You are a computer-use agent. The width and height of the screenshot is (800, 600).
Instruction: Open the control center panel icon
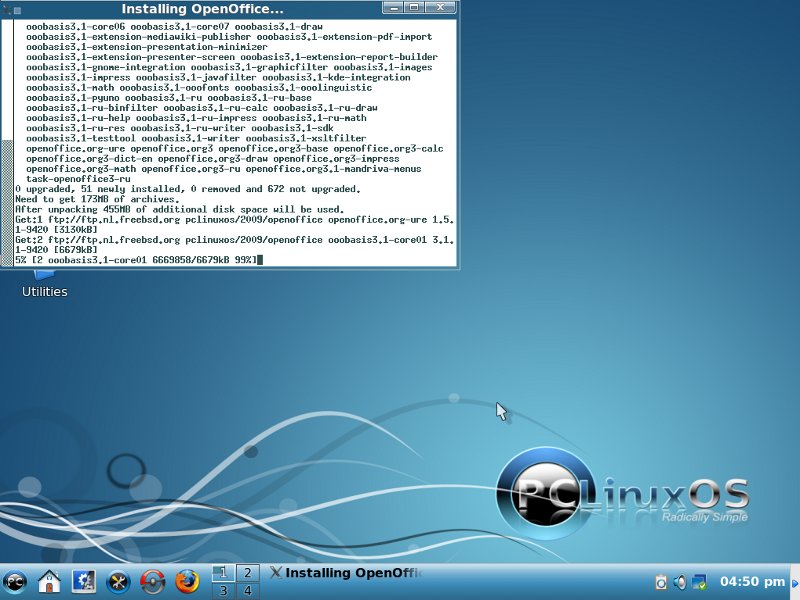[x=84, y=581]
